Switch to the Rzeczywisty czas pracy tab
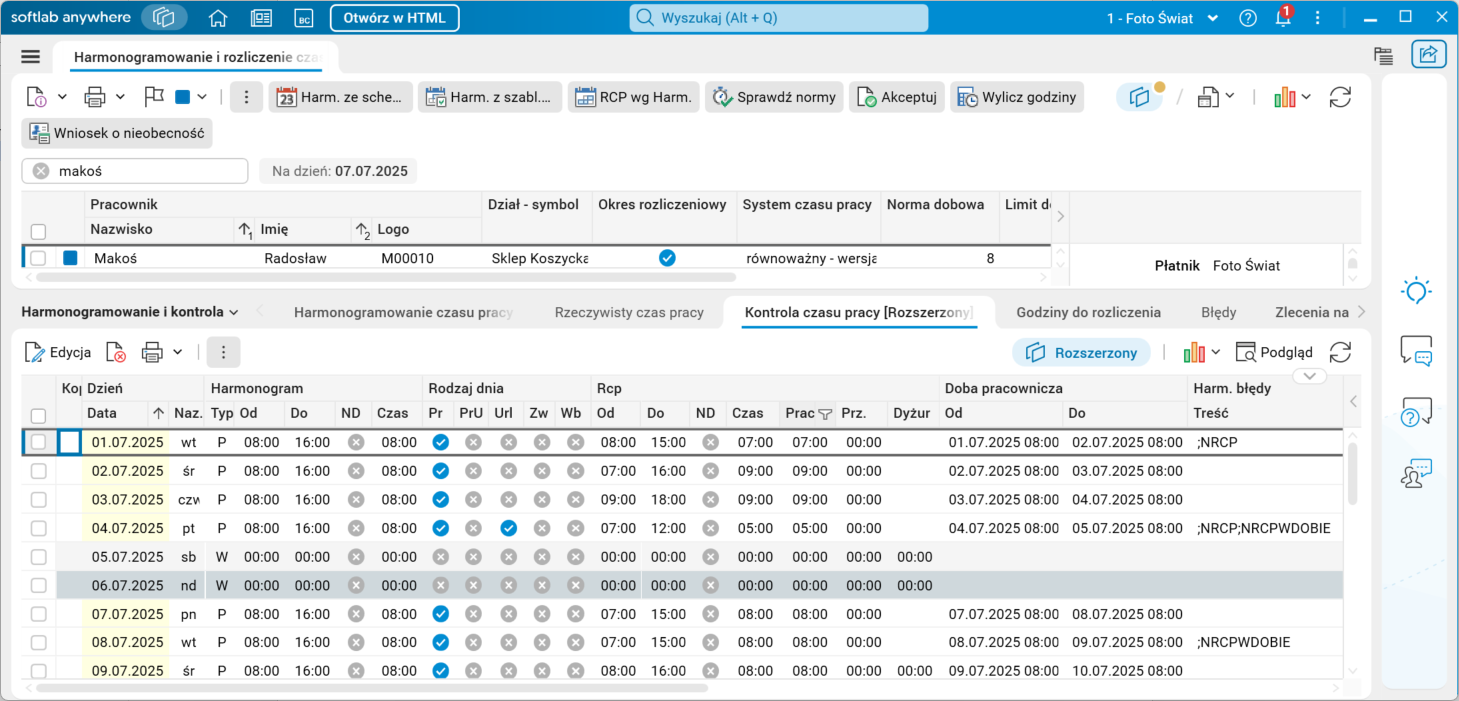This screenshot has width=1459, height=701. (629, 312)
